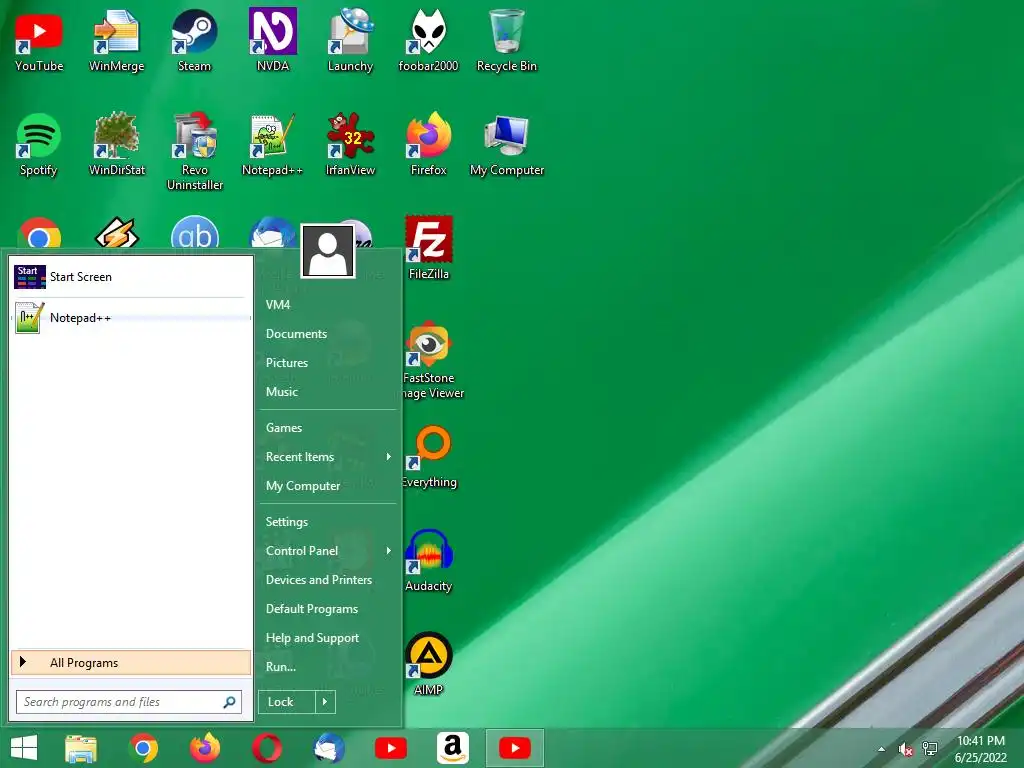
Task: Open the first YouTube taskbar icon
Action: click(391, 748)
